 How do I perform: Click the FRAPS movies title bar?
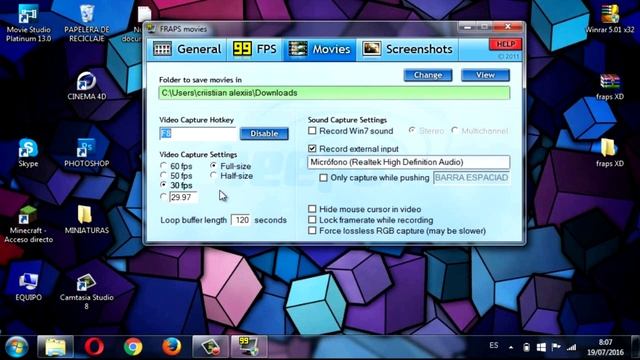(302, 29)
